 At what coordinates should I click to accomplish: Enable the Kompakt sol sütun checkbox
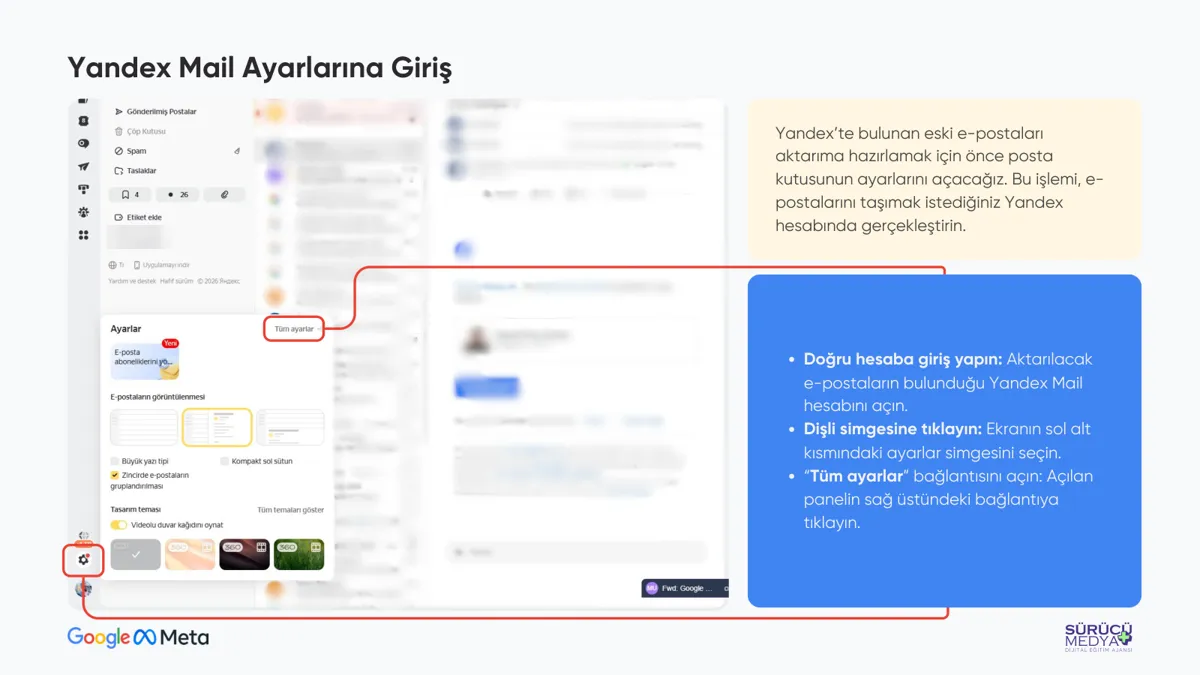tap(225, 462)
